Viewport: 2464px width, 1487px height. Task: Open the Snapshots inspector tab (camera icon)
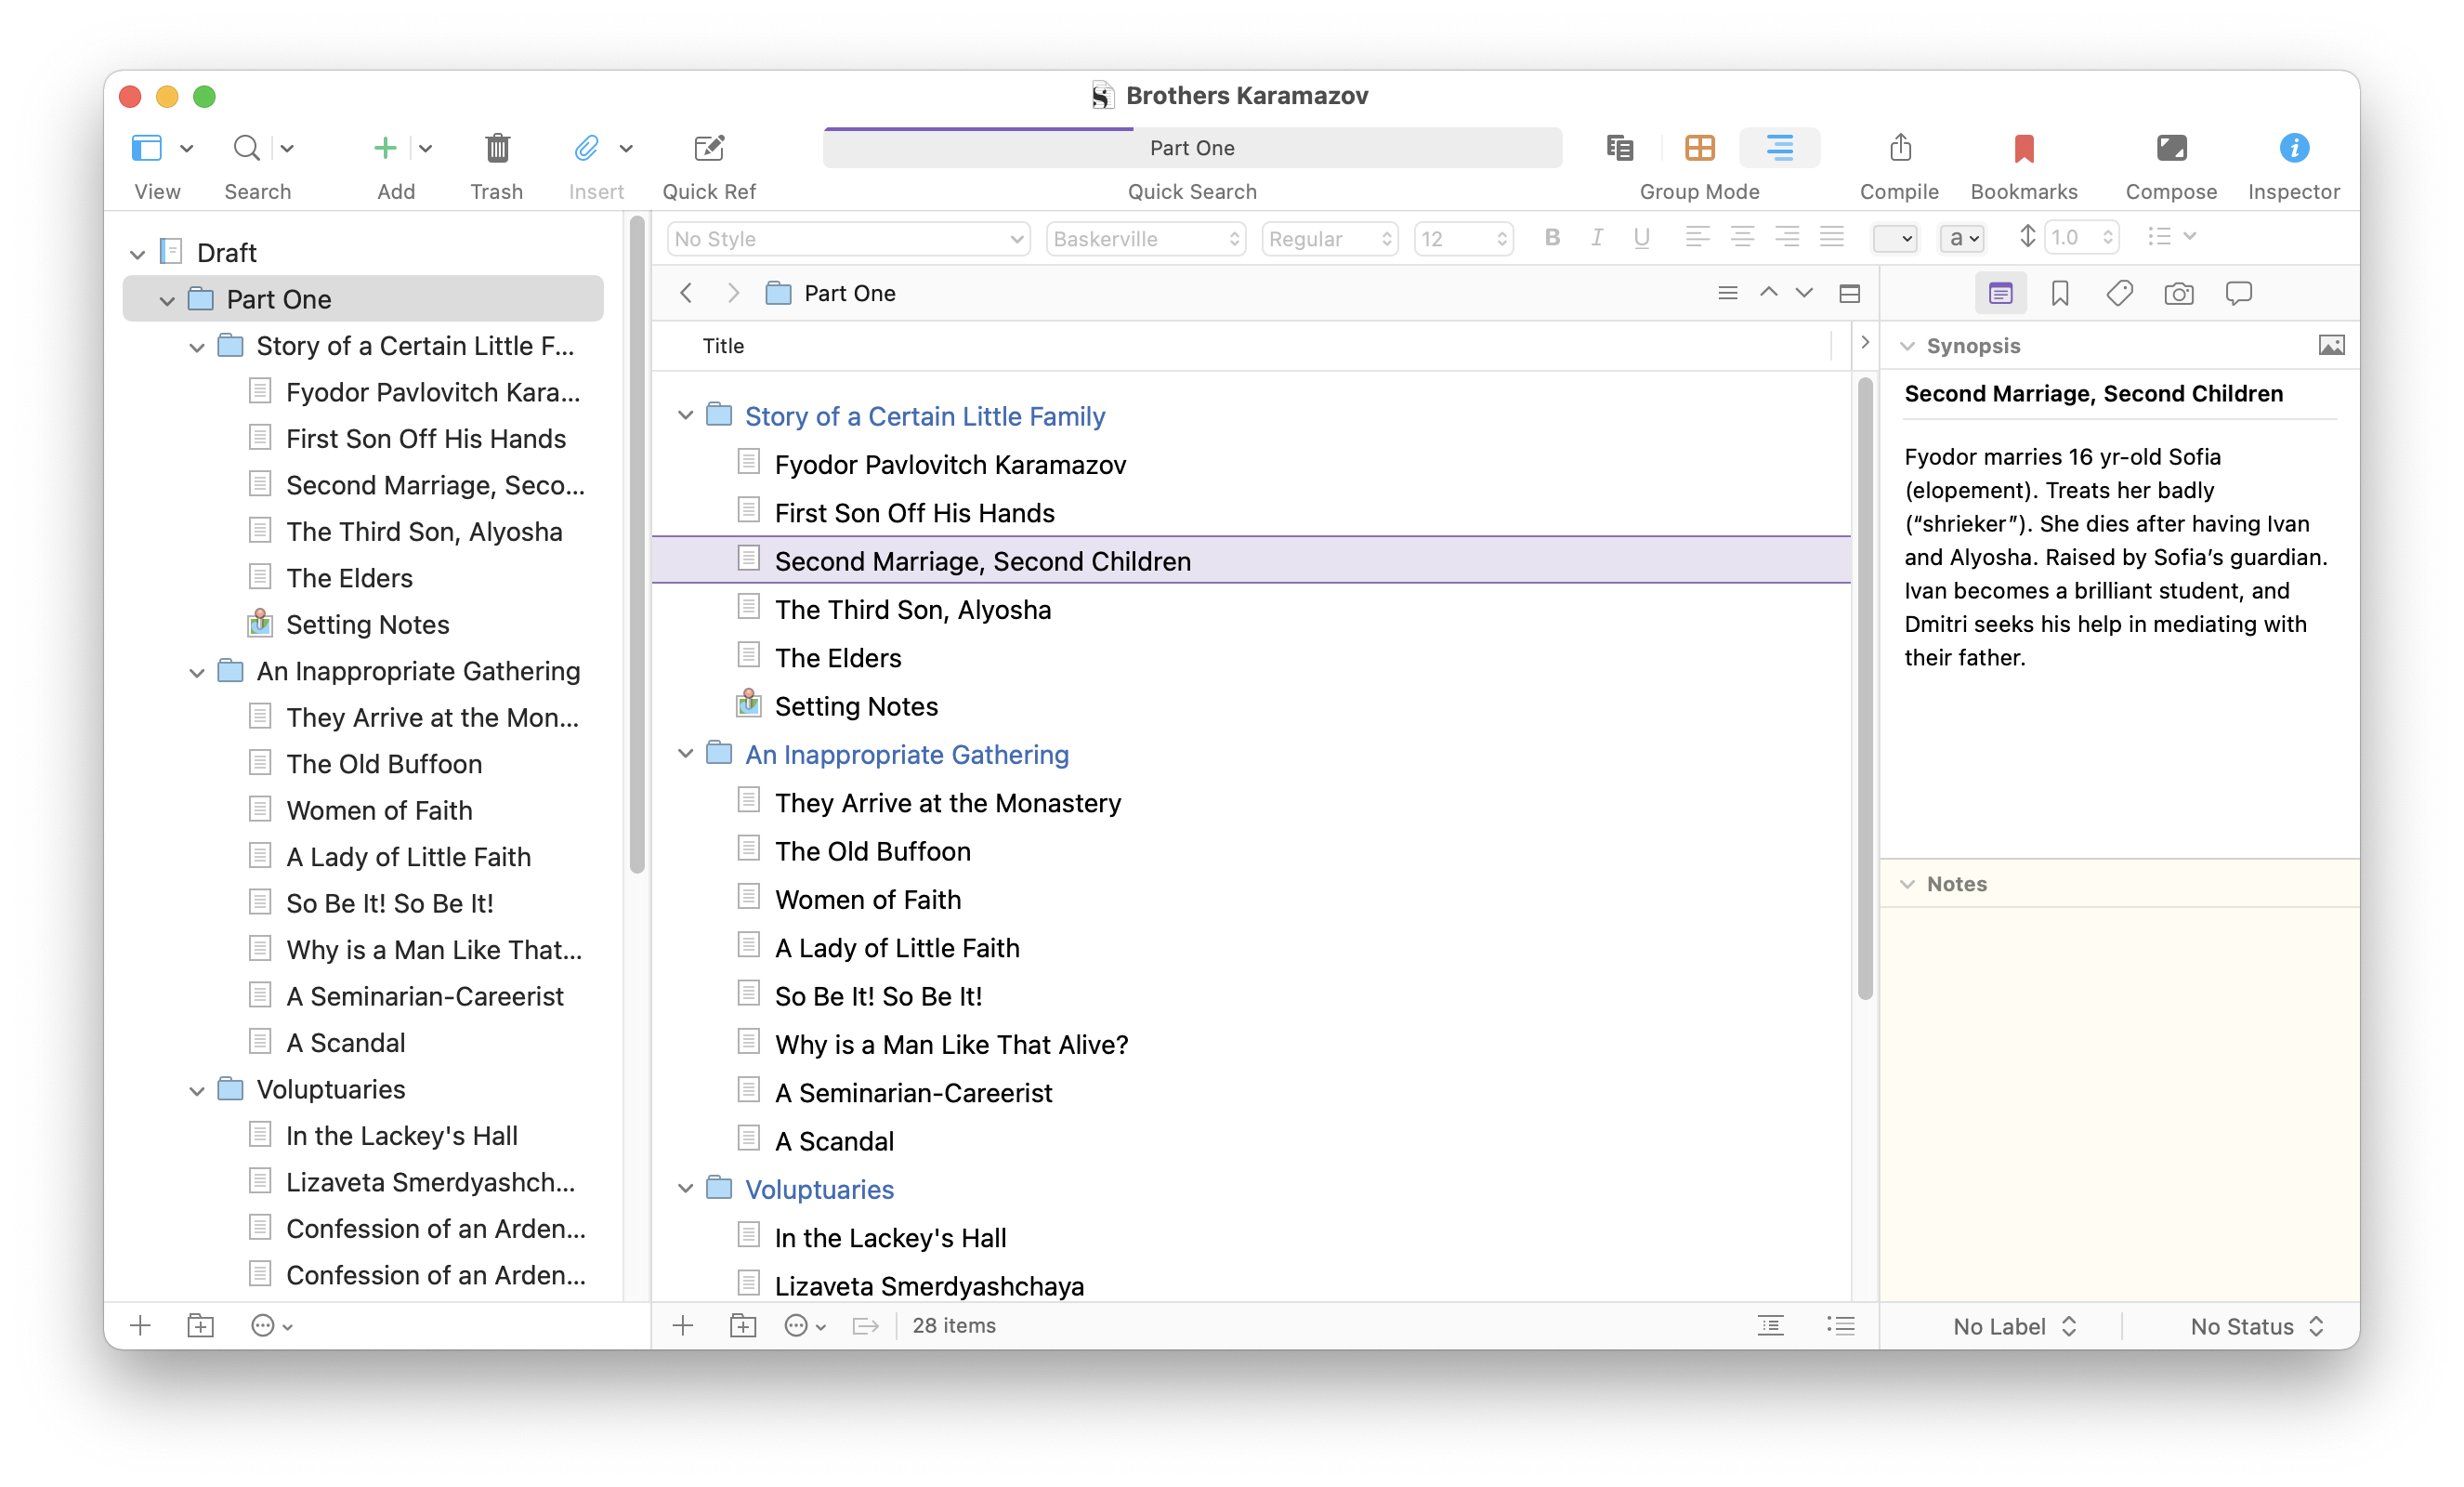point(2178,294)
